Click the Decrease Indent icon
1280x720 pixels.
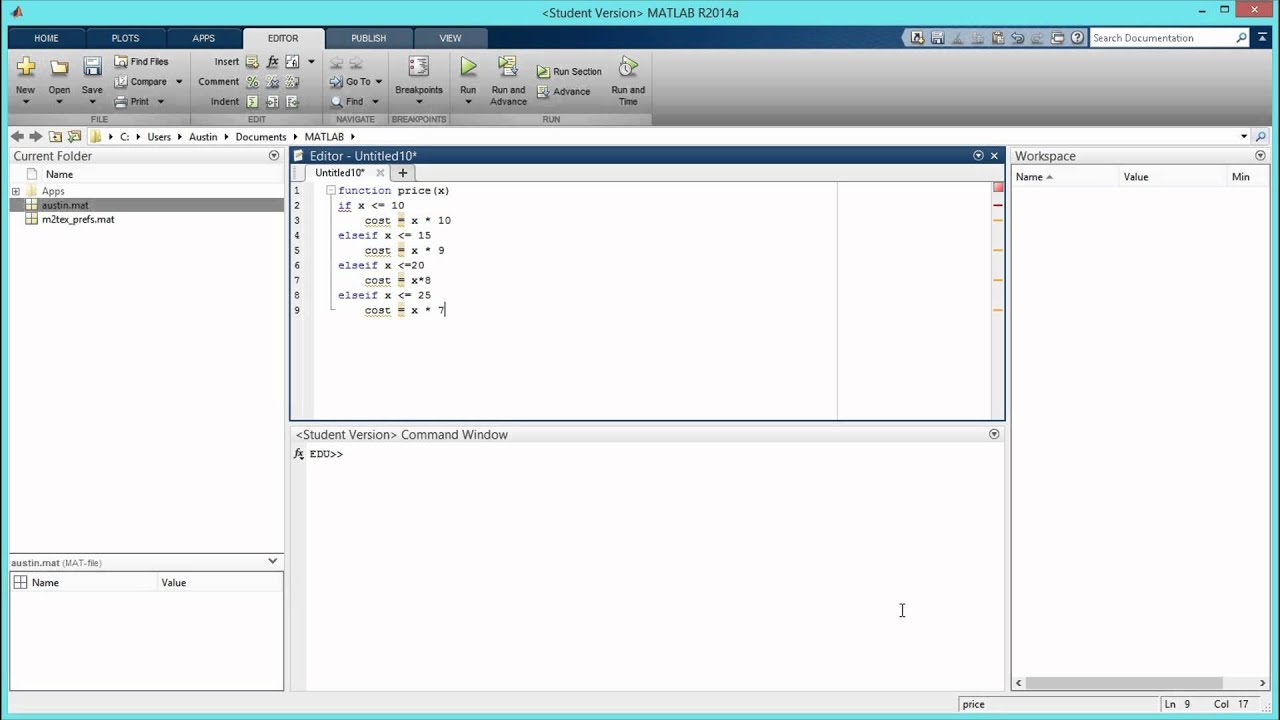[292, 102]
